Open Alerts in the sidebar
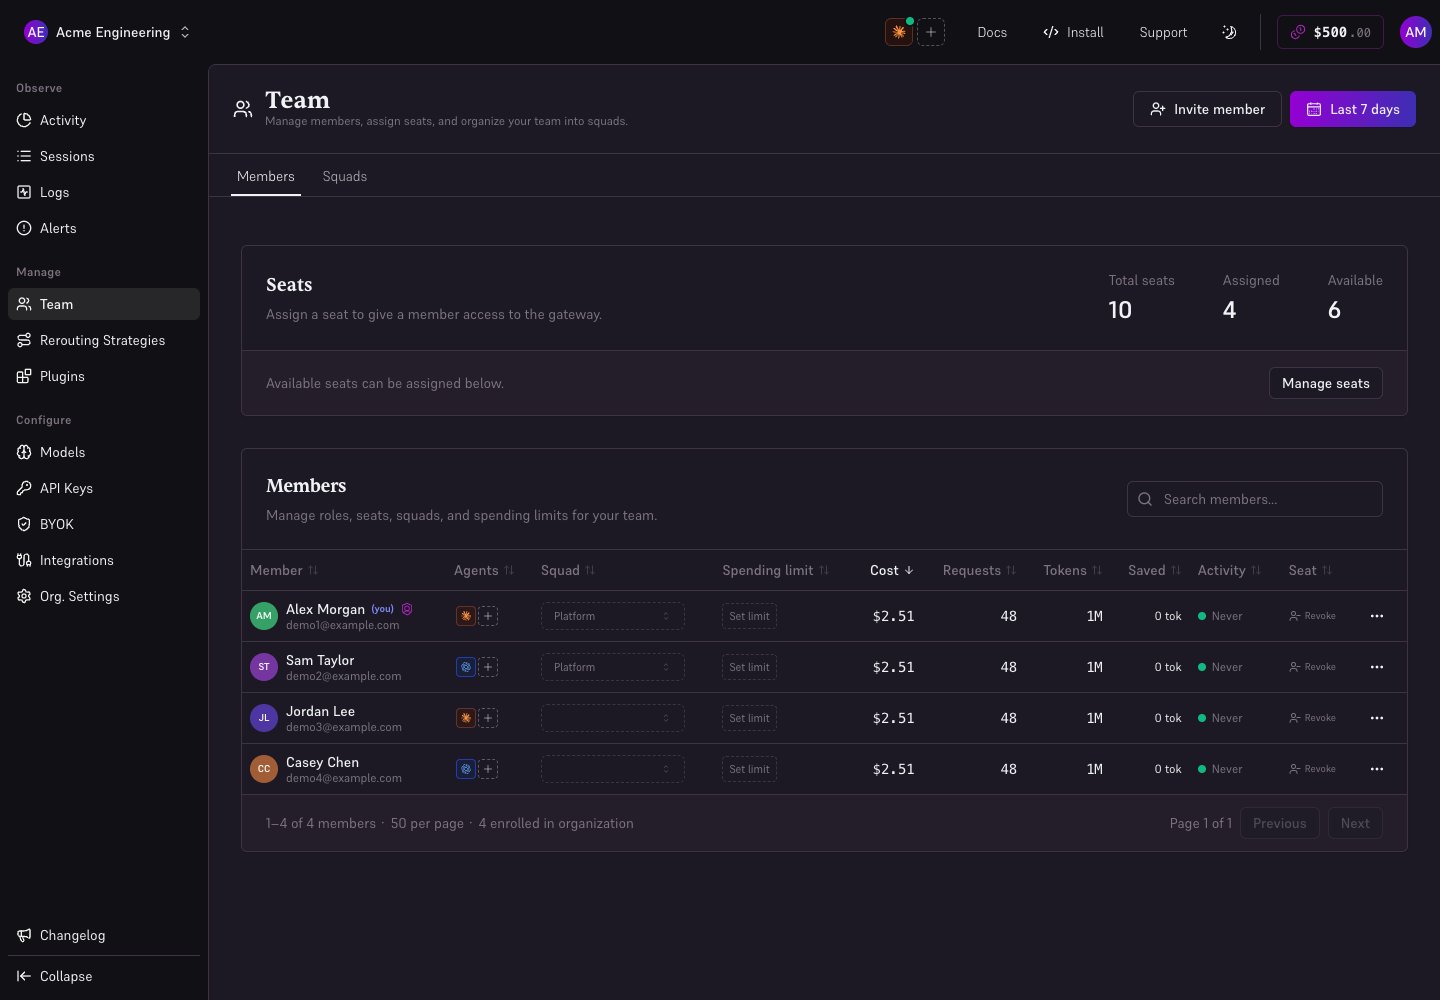 [104, 228]
